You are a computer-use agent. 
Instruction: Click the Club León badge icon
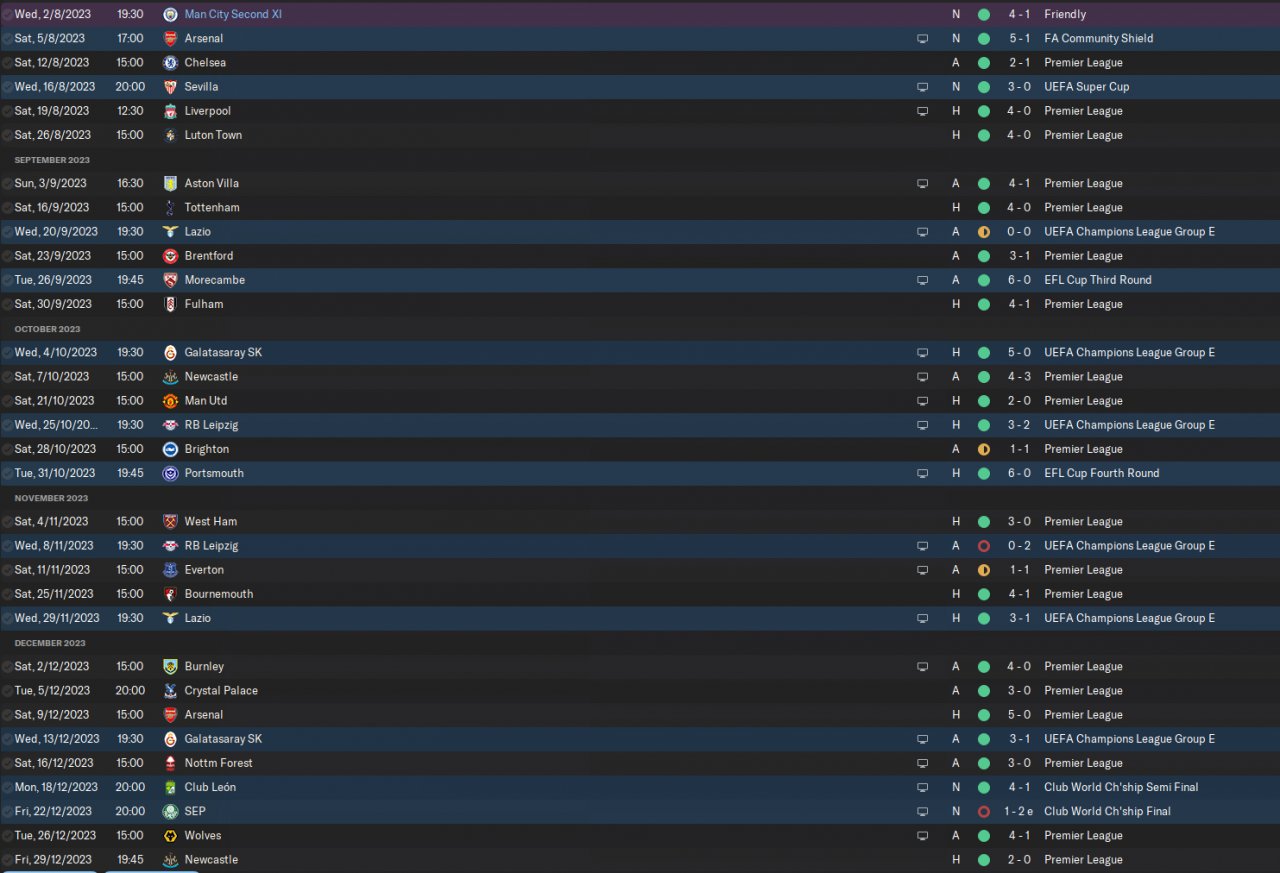170,787
